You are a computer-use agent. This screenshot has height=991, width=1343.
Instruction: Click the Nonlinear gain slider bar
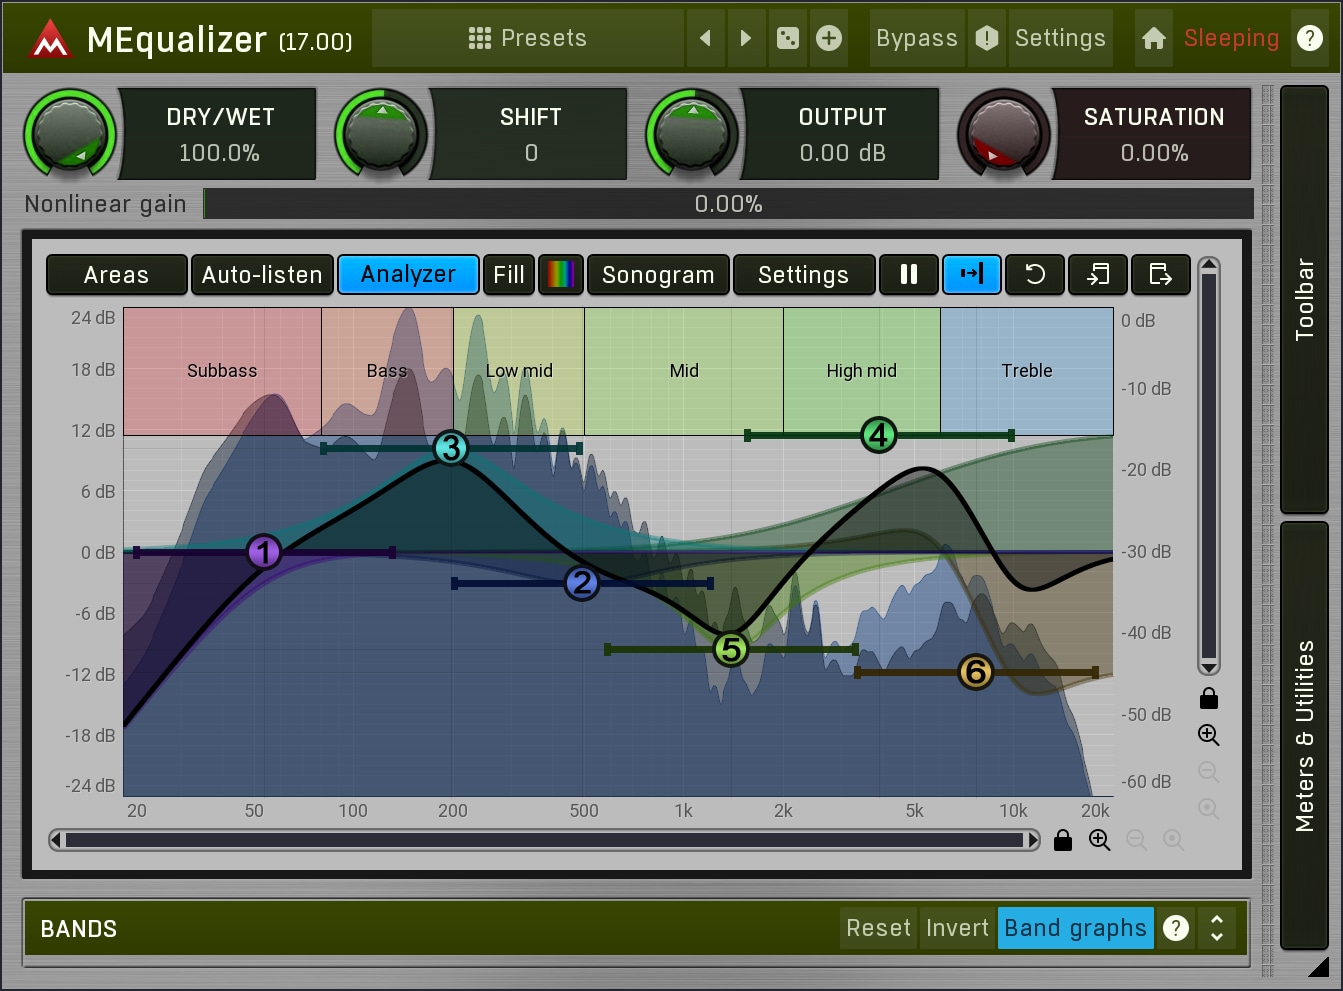point(728,204)
